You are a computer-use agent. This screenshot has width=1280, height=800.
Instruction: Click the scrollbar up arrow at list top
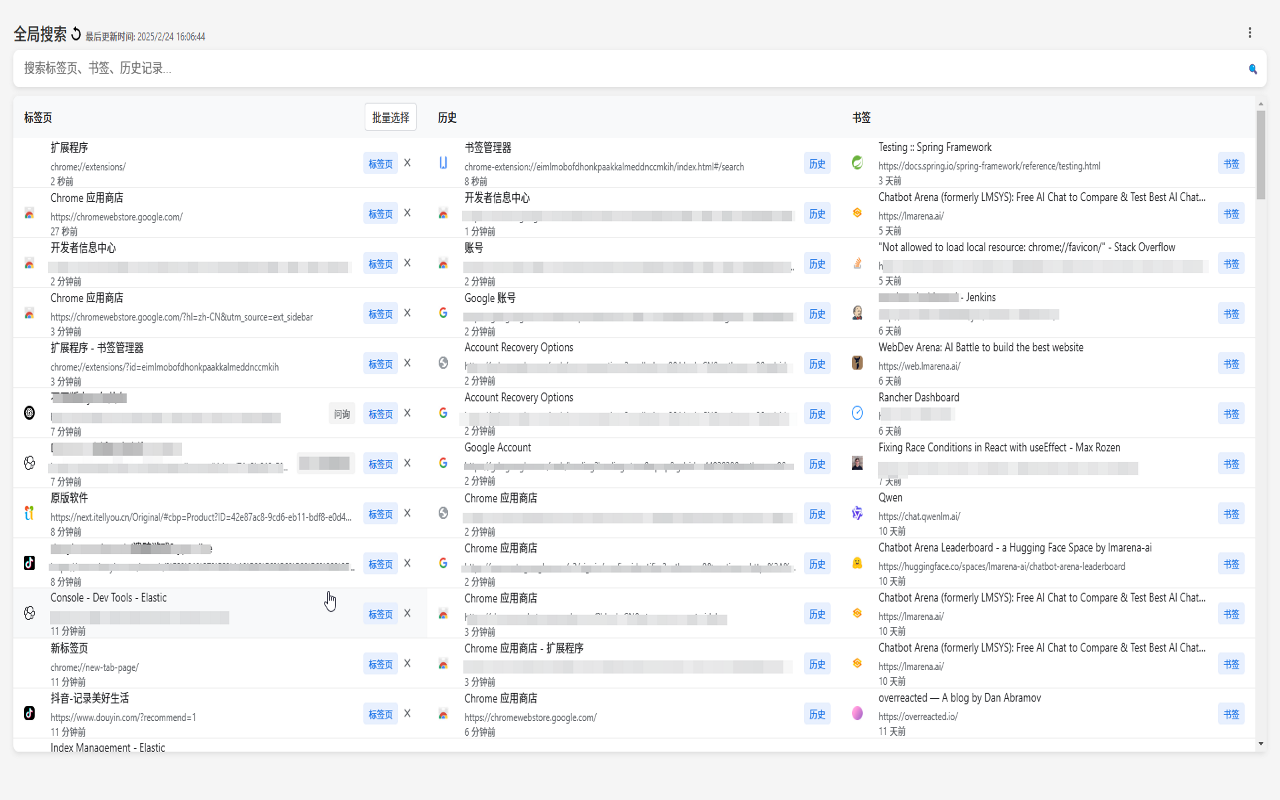1261,102
